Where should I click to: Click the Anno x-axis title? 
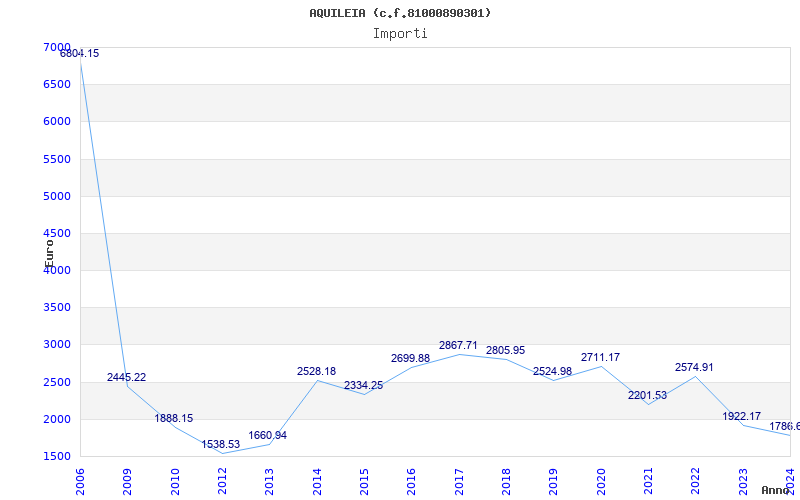776,490
